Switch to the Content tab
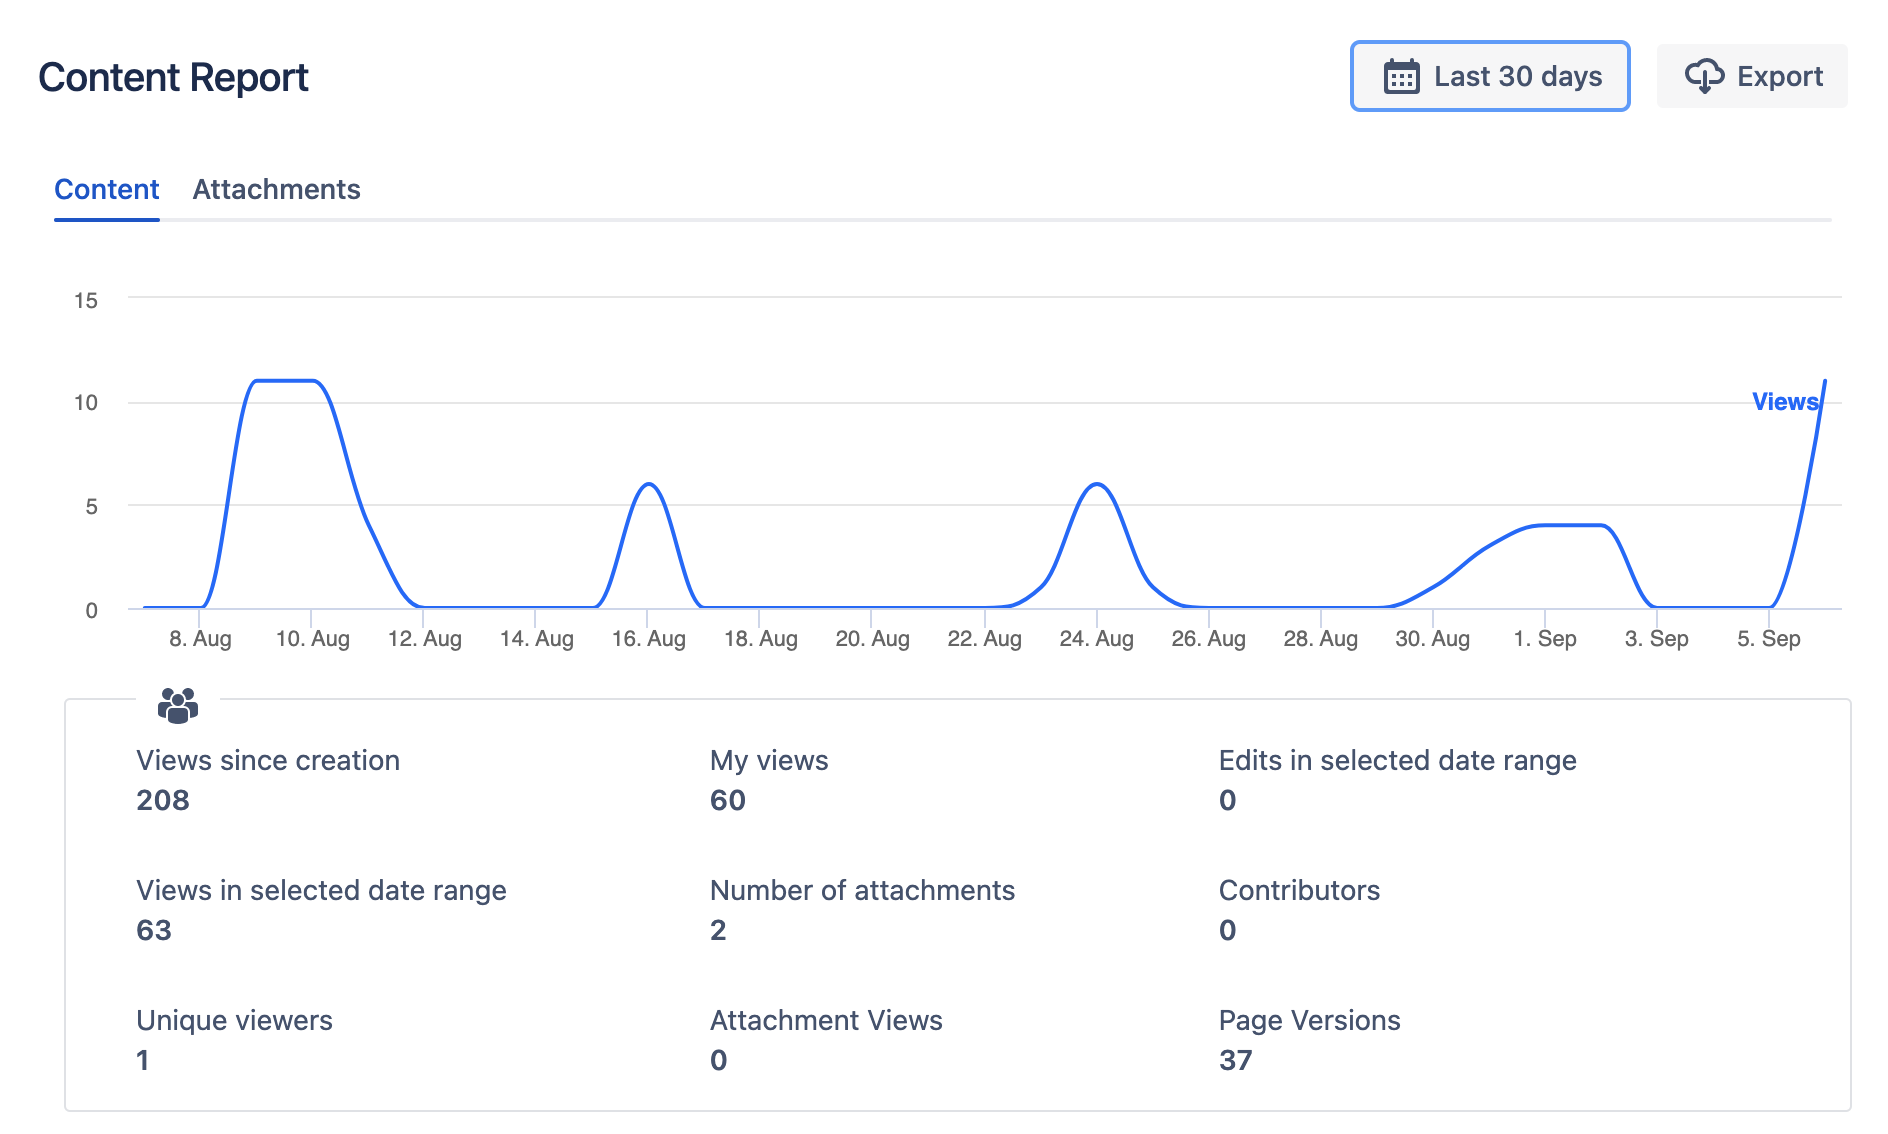The height and width of the screenshot is (1134, 1888). (107, 189)
